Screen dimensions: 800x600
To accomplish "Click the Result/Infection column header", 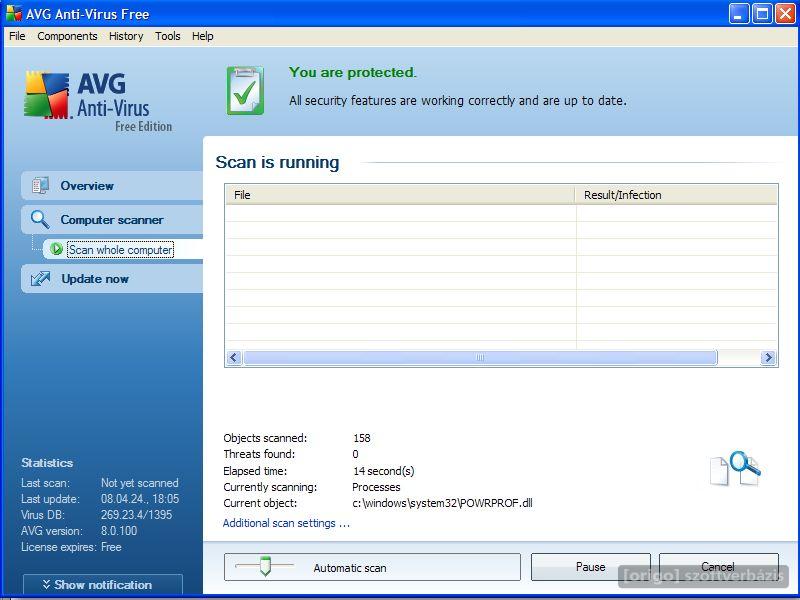I will pyautogui.click(x=677, y=195).
